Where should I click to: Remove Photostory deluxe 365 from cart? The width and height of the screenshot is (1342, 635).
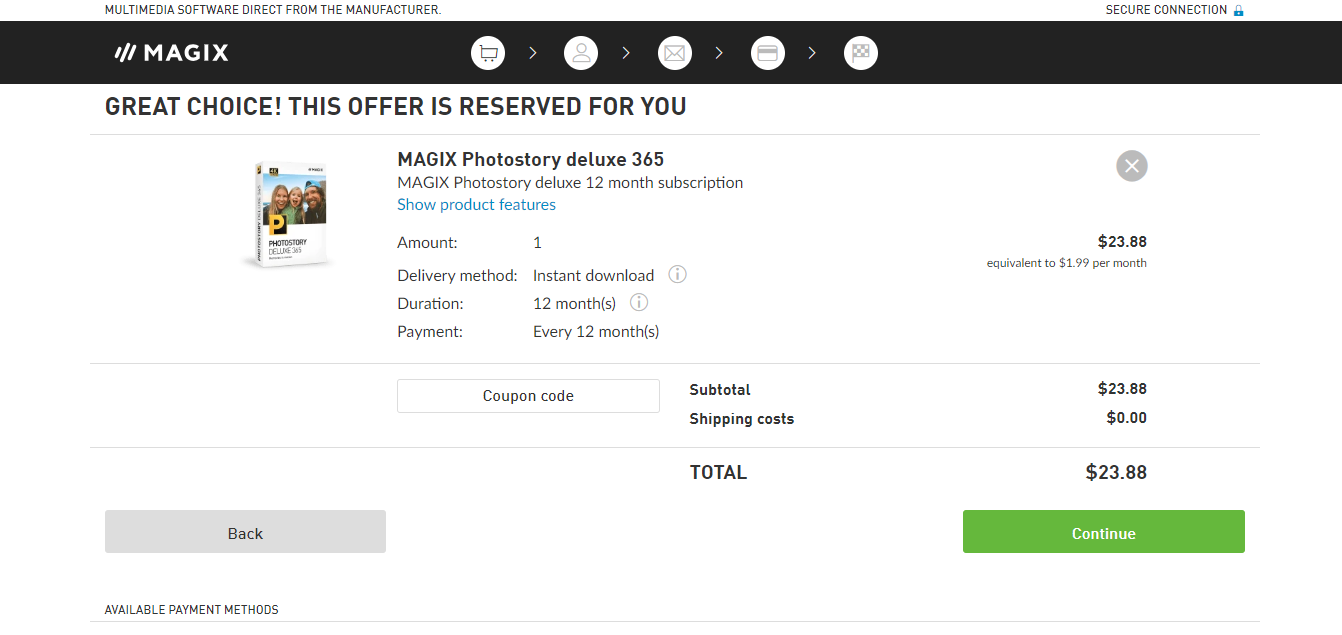click(1131, 166)
